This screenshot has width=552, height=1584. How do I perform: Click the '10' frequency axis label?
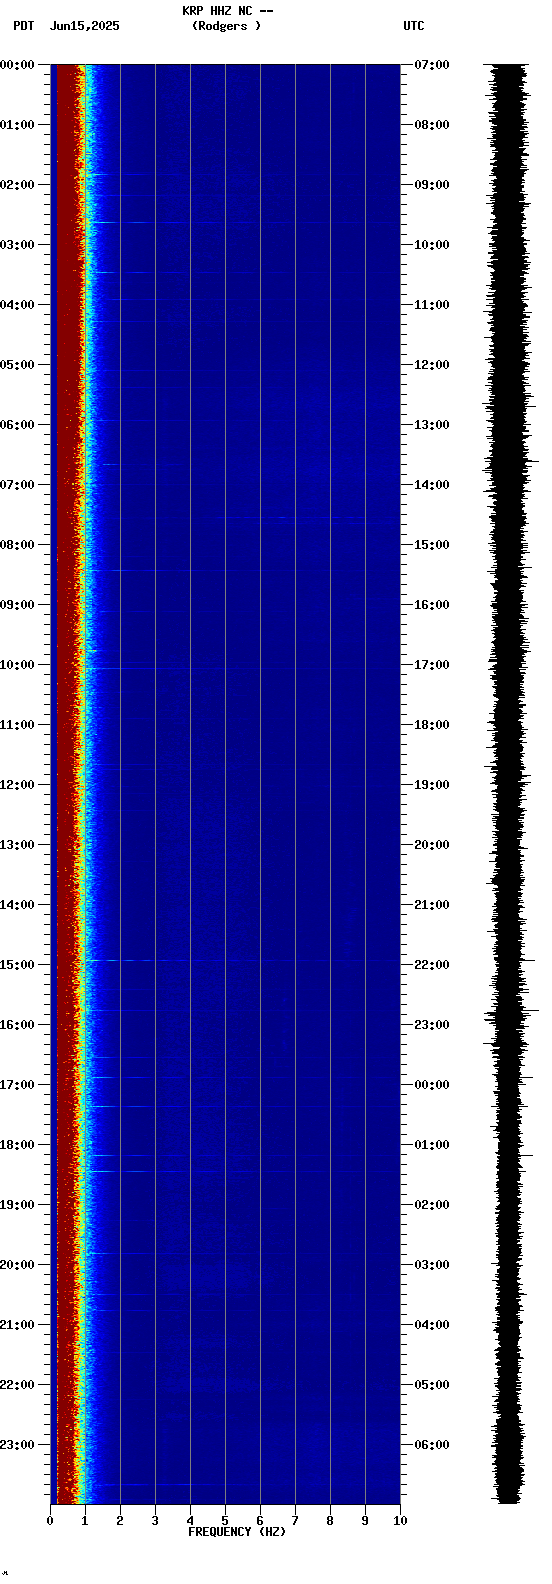400,1521
